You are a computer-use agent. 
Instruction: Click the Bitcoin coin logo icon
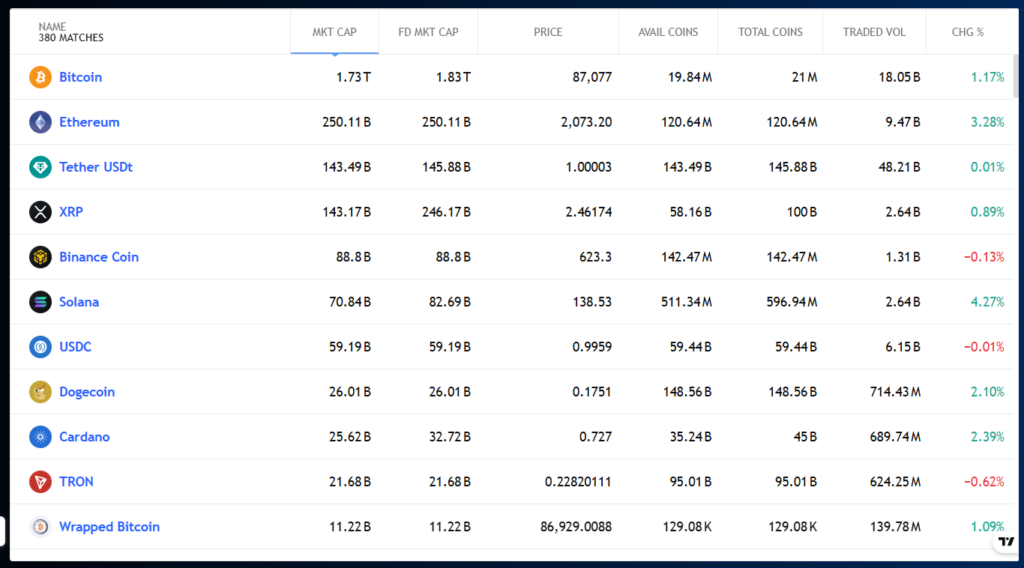40,77
